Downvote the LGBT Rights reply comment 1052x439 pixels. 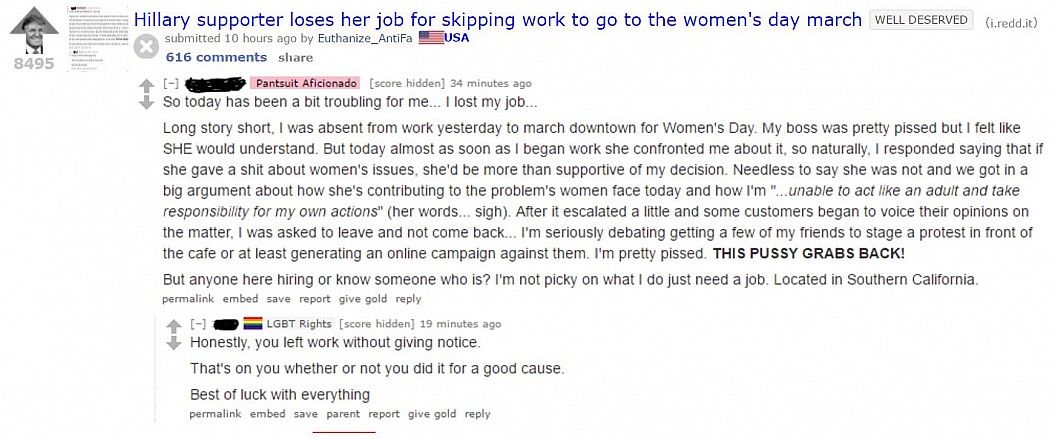click(174, 342)
